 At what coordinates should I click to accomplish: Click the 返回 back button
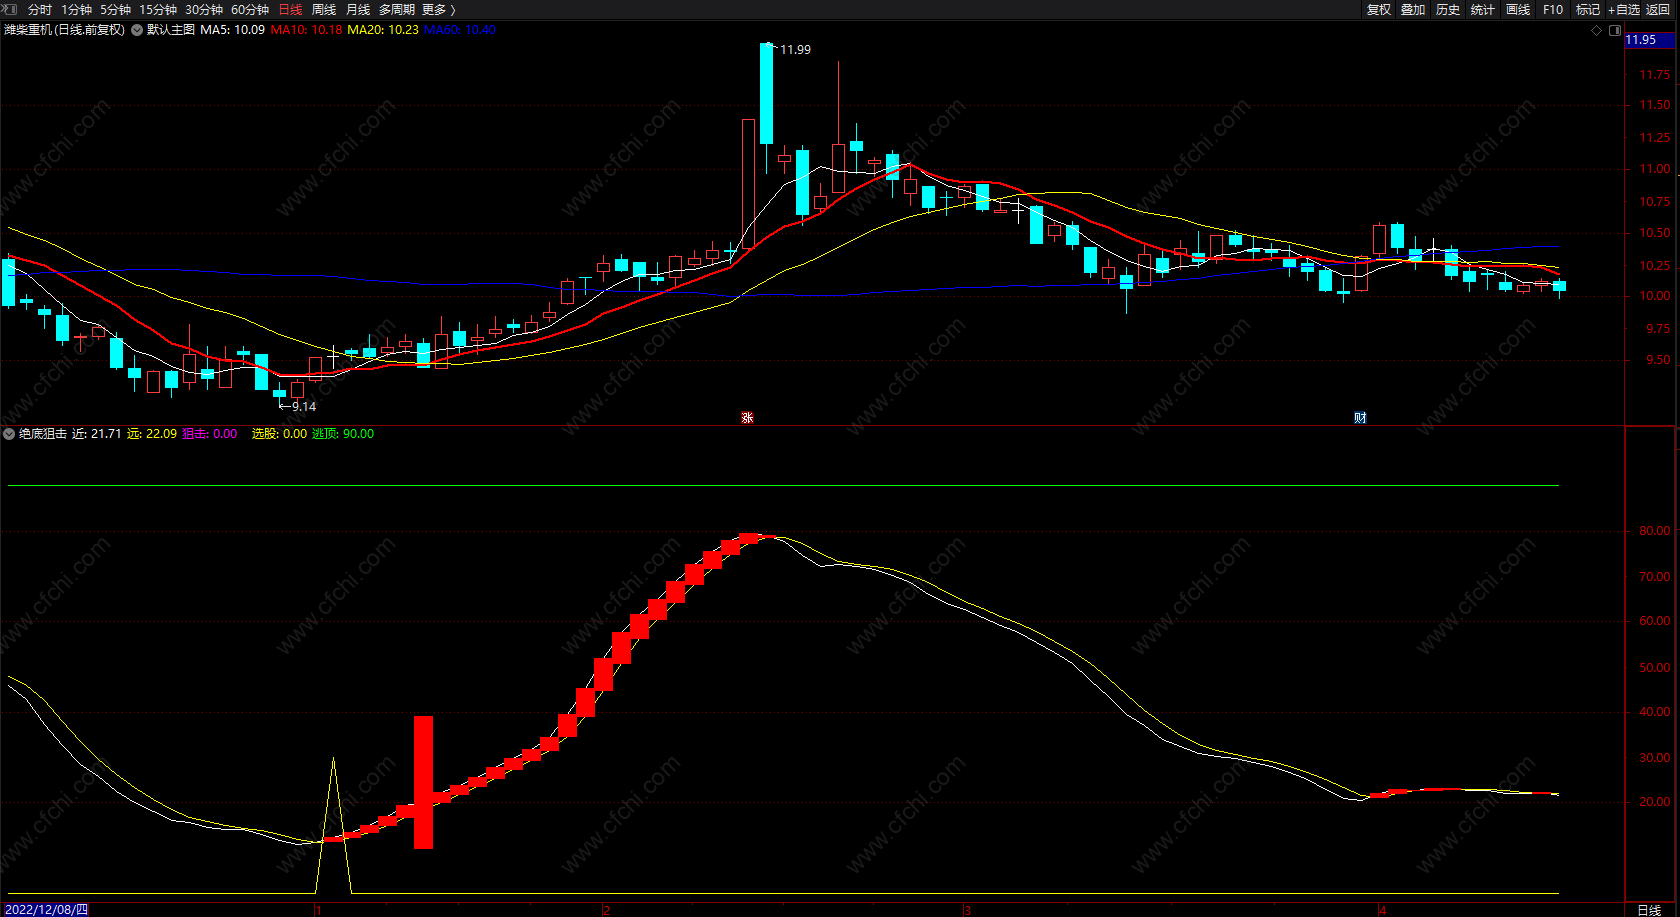point(1658,9)
